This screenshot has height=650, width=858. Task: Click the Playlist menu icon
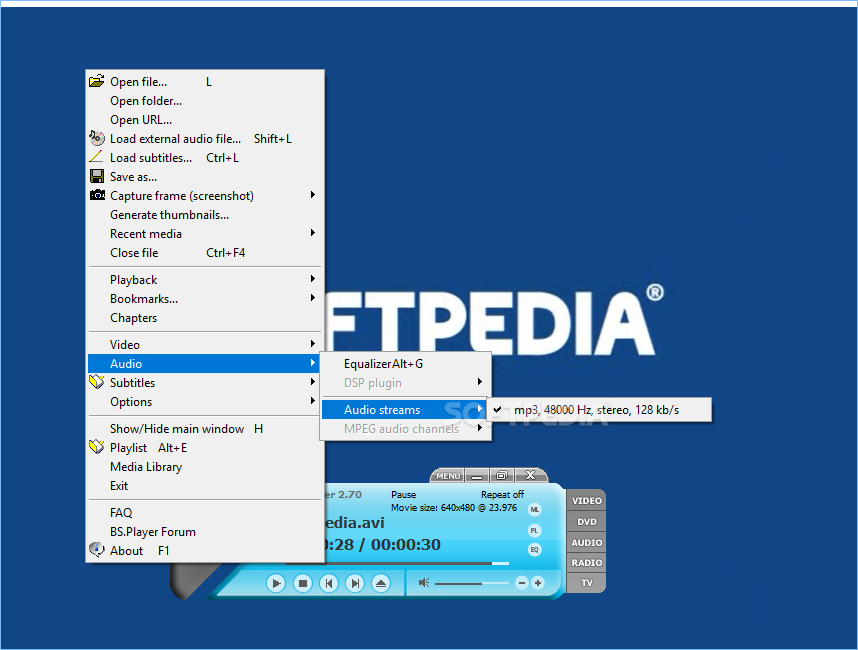coord(97,447)
